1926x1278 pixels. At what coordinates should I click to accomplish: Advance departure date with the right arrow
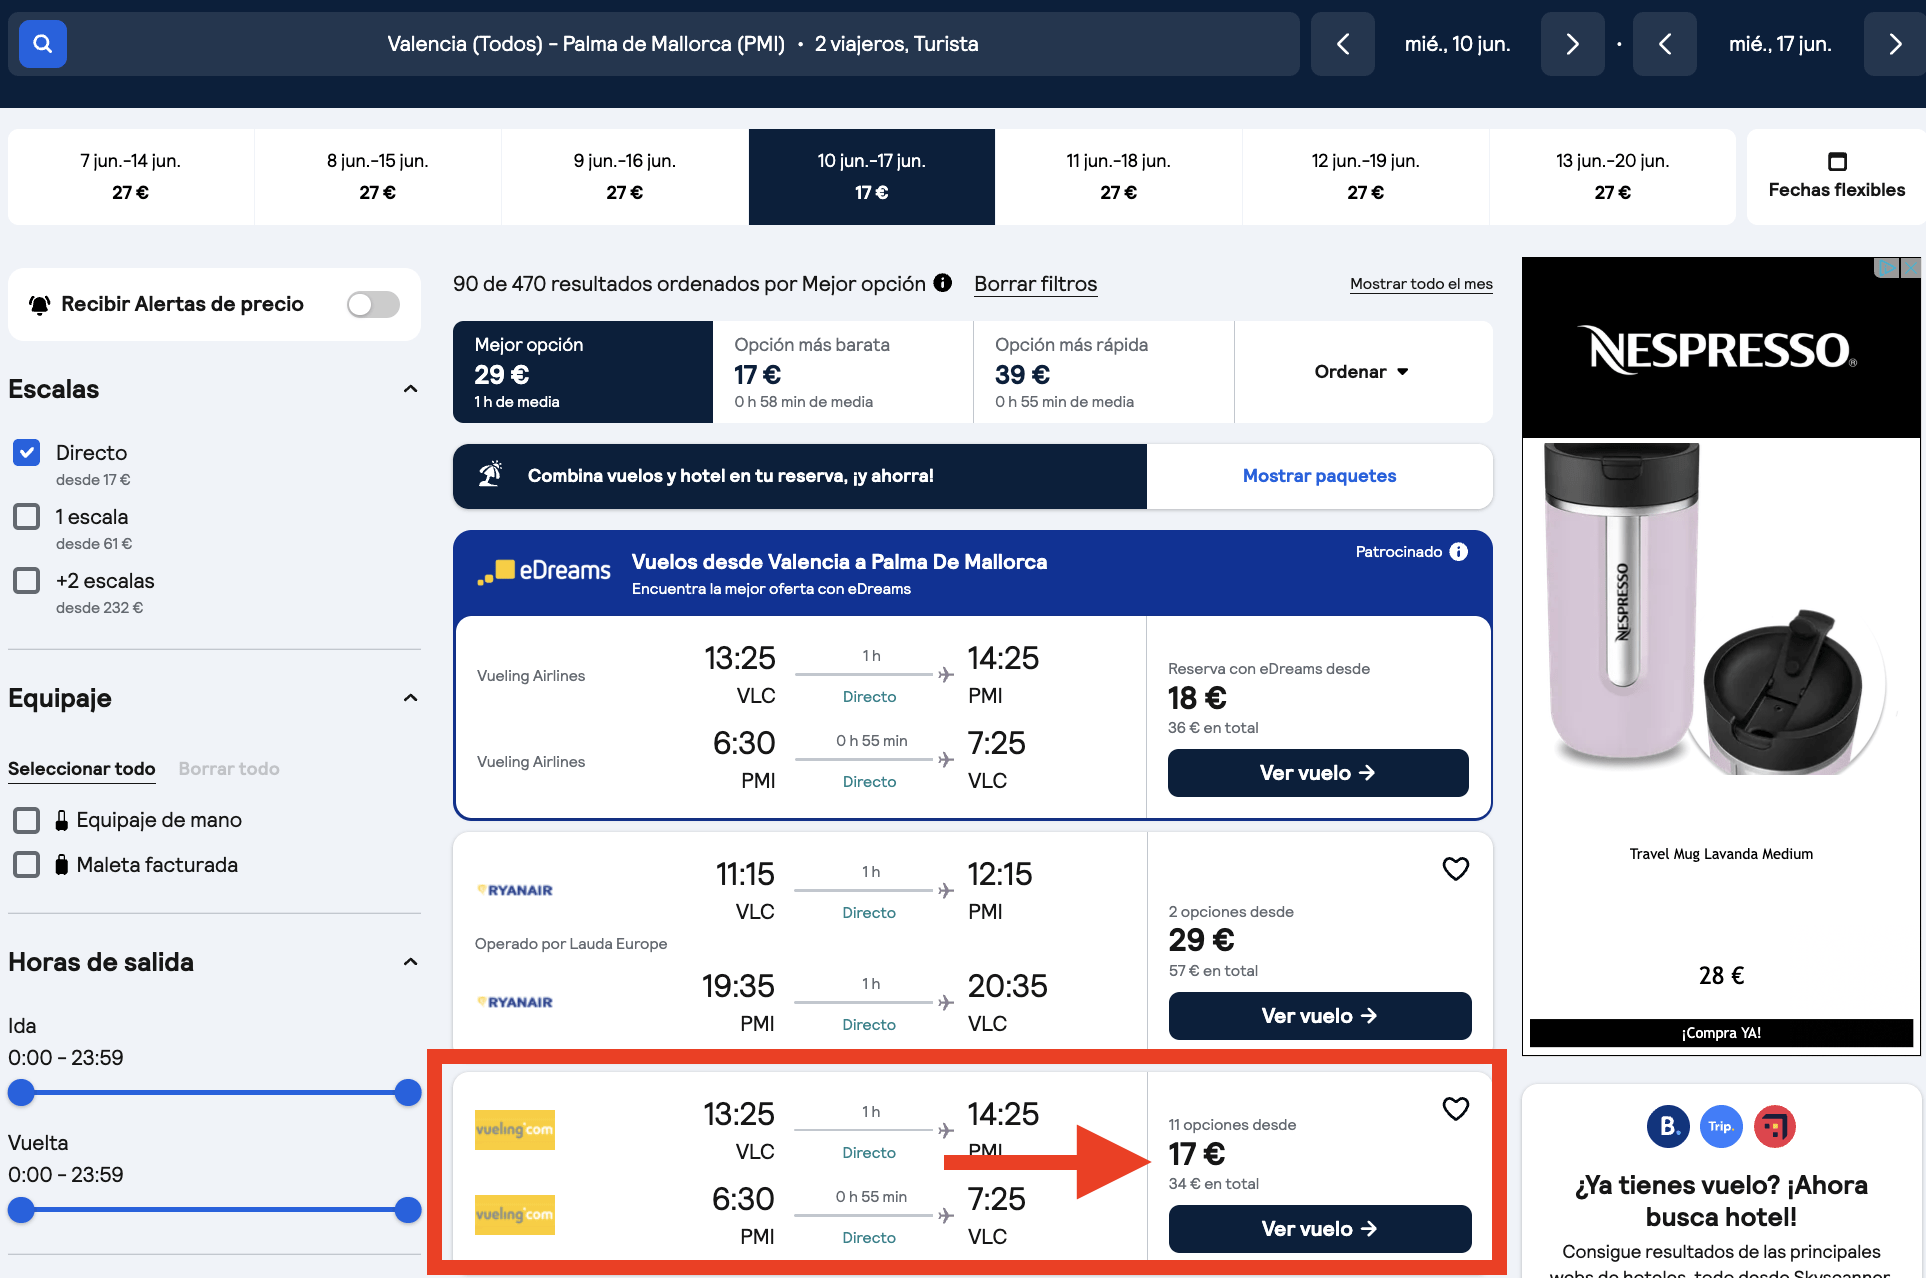(1572, 44)
